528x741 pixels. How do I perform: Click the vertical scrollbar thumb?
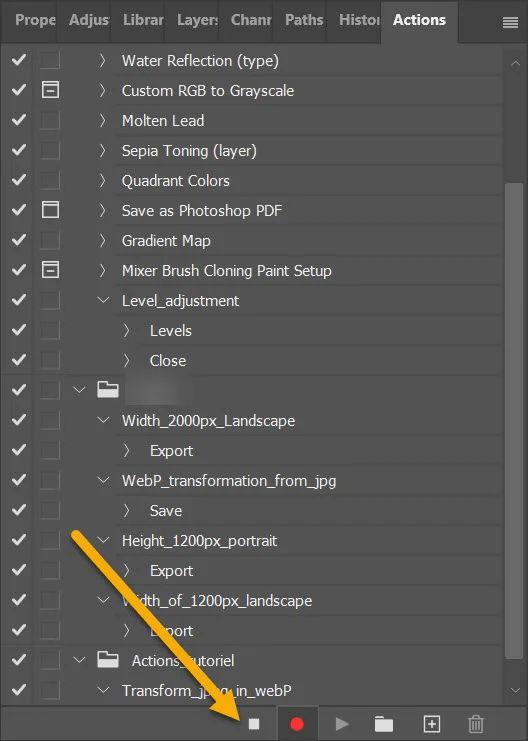point(513,421)
